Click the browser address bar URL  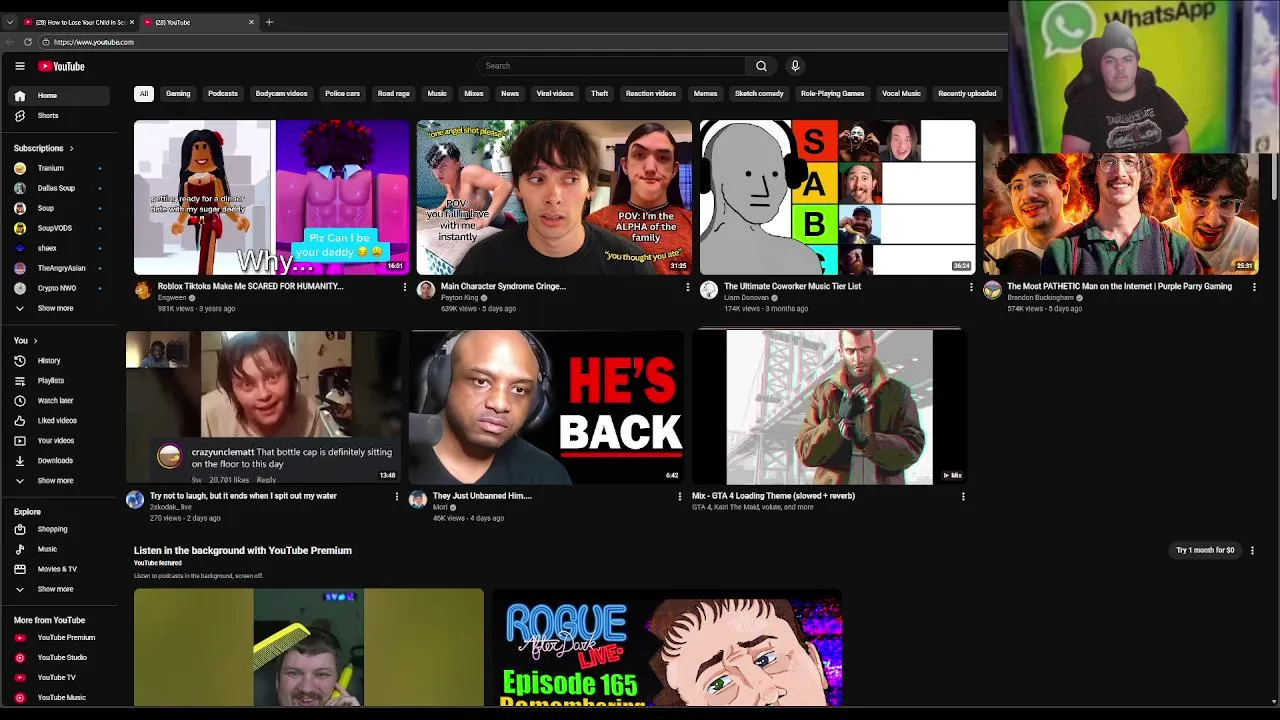click(x=93, y=42)
